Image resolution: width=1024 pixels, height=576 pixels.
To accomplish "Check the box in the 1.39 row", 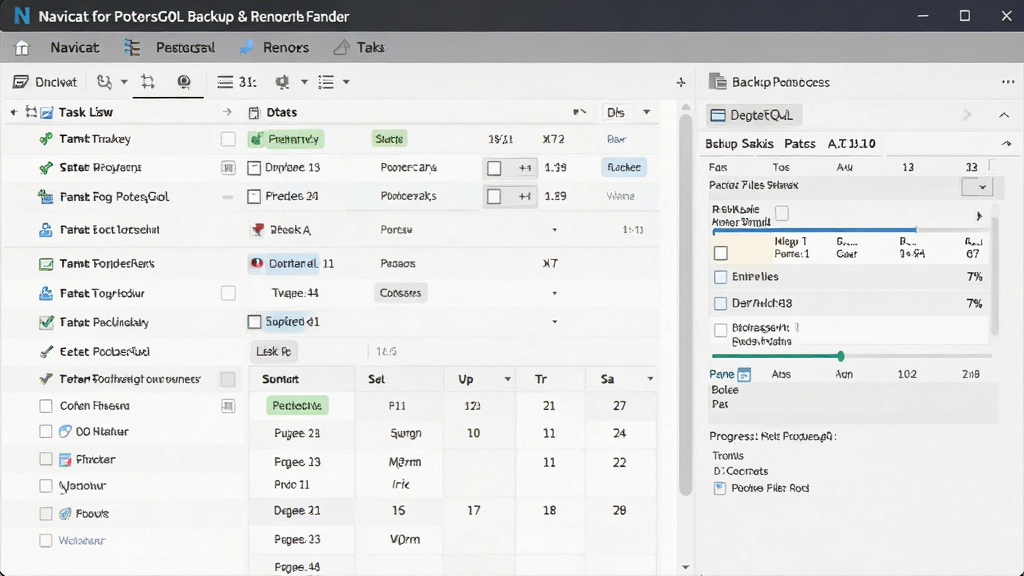I will pyautogui.click(x=494, y=168).
